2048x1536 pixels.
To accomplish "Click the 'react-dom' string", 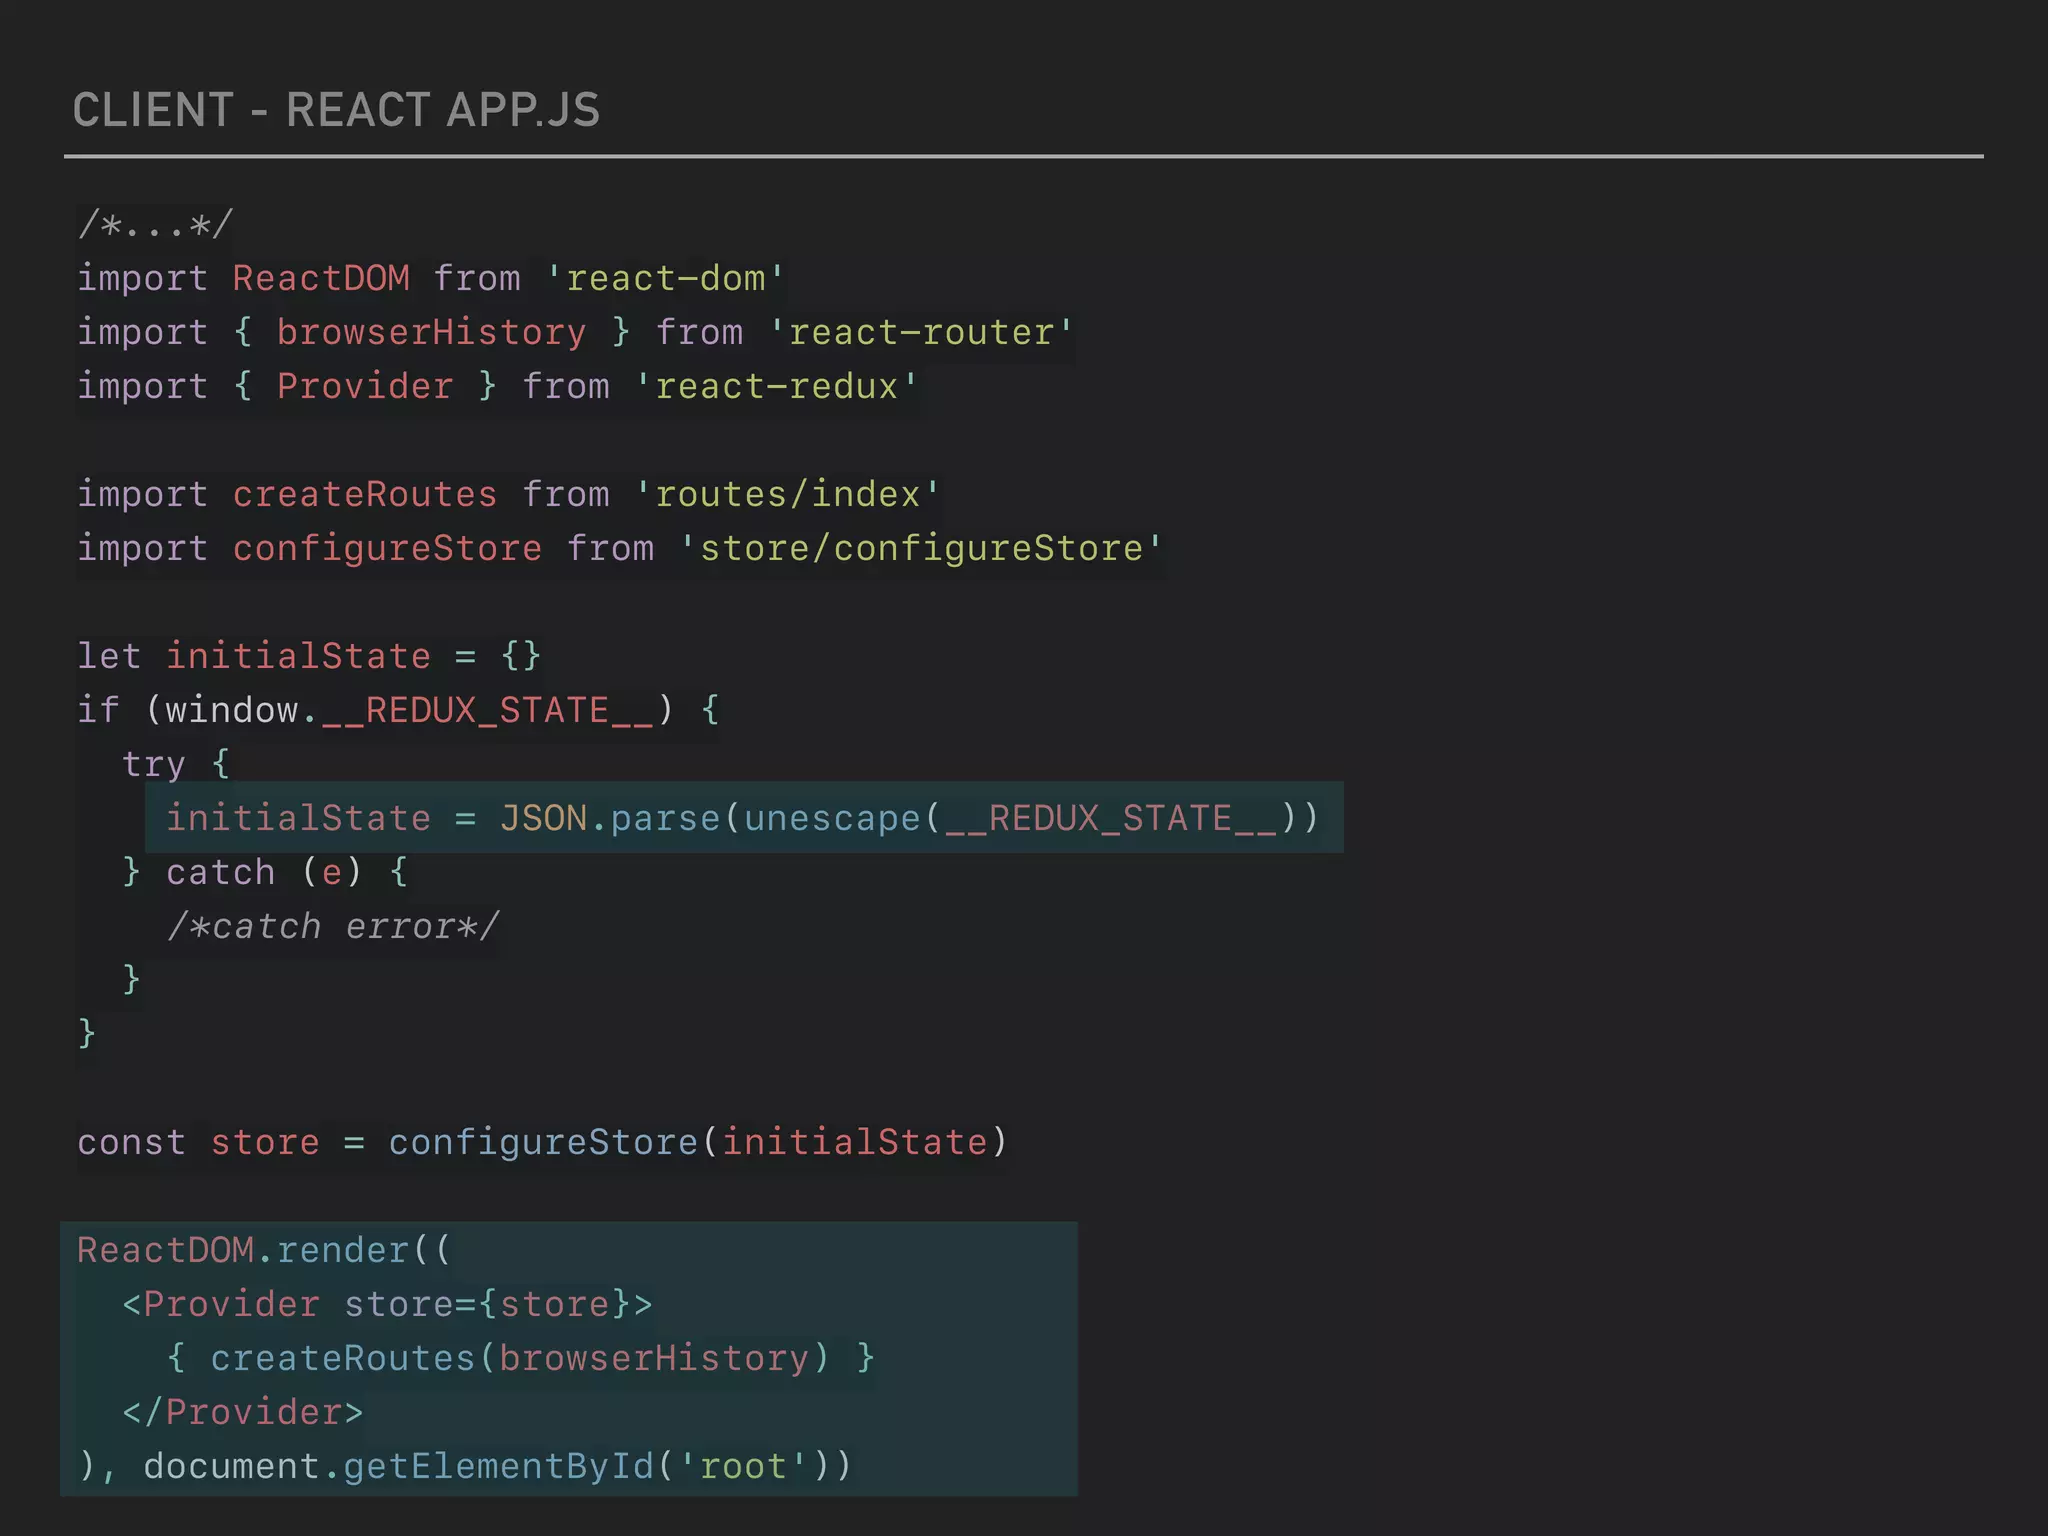I will 665,278.
